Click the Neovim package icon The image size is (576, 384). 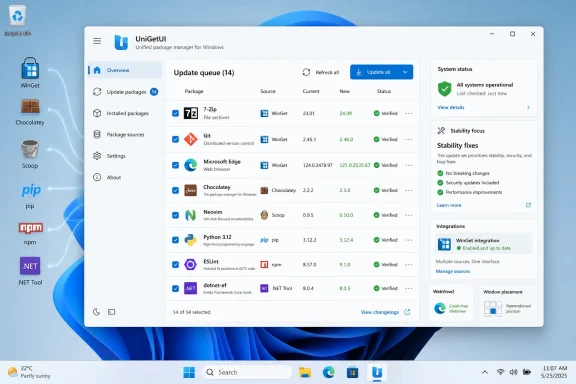tap(191, 215)
